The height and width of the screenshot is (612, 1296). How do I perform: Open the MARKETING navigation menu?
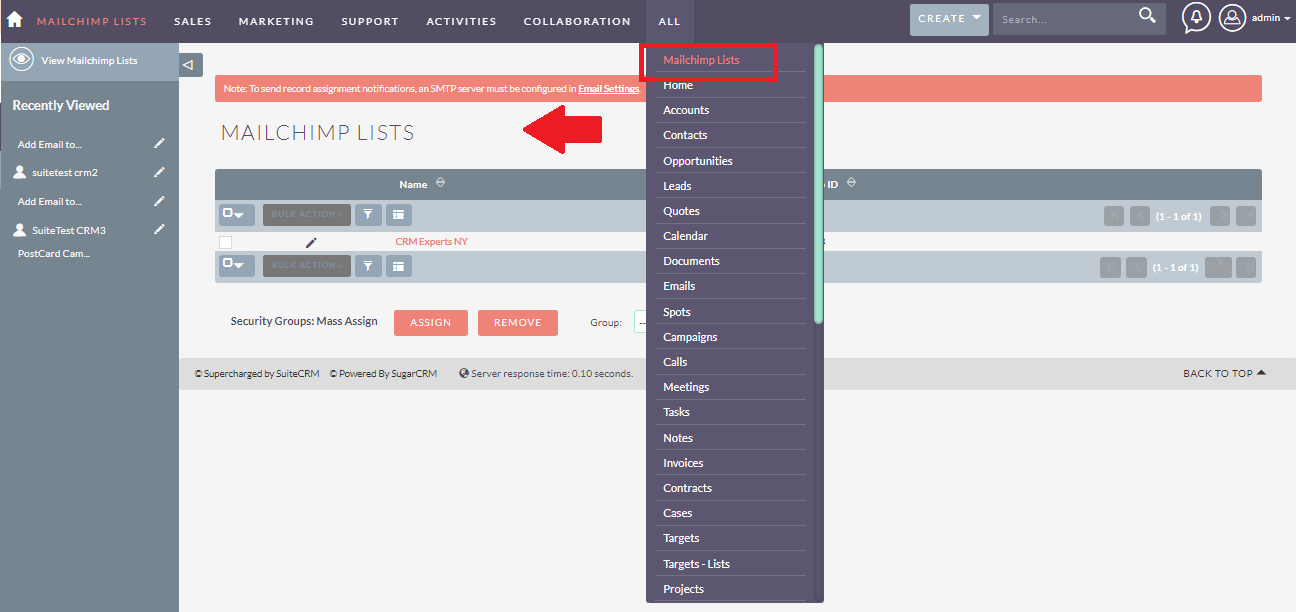(x=276, y=21)
